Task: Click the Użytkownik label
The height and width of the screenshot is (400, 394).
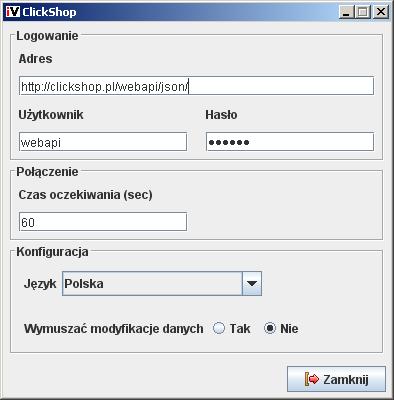Action: pyautogui.click(x=51, y=115)
